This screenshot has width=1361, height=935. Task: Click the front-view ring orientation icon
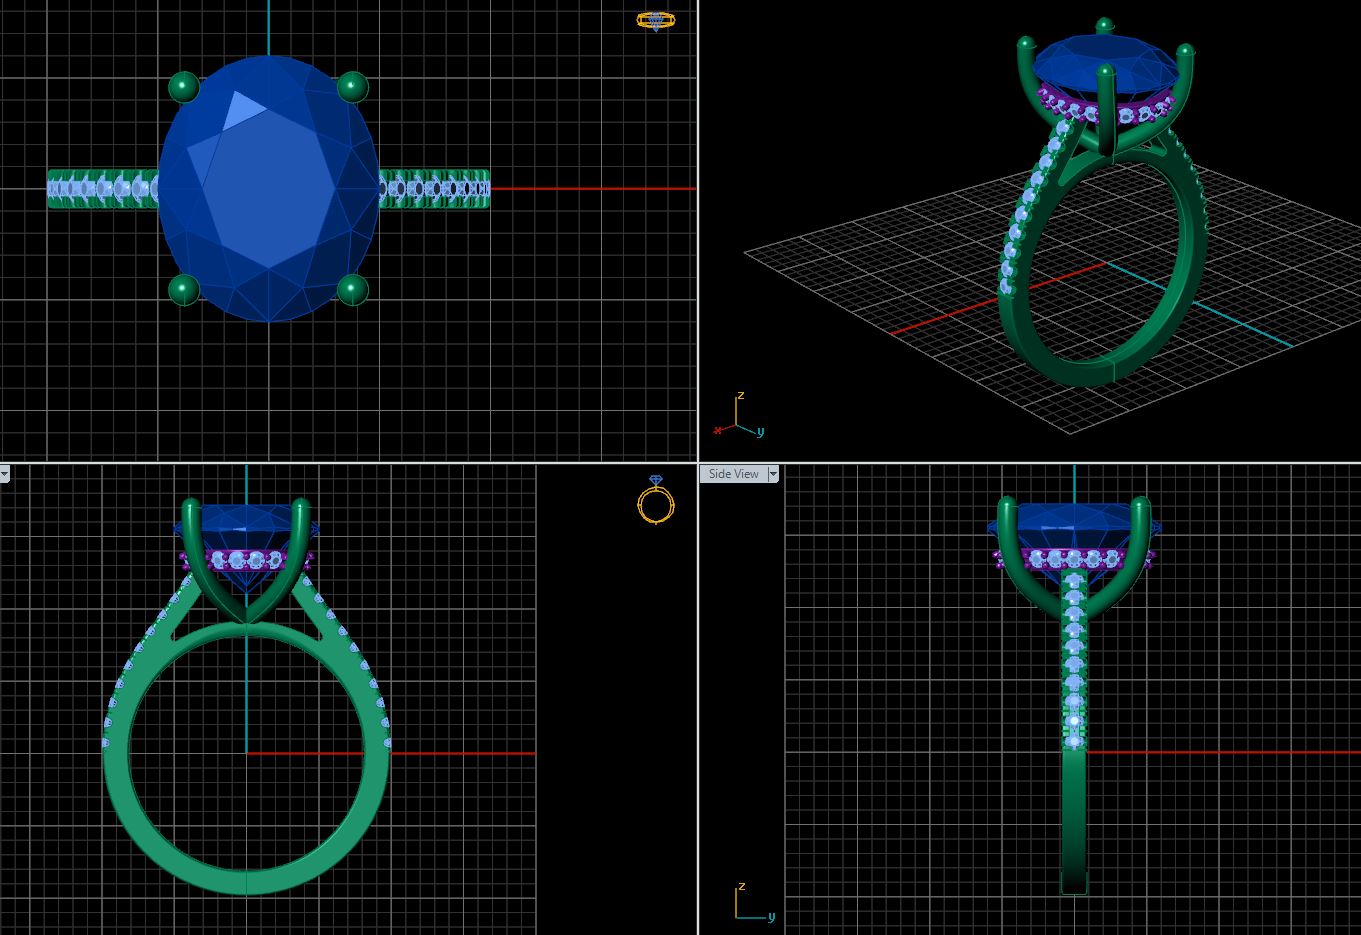coord(655,500)
